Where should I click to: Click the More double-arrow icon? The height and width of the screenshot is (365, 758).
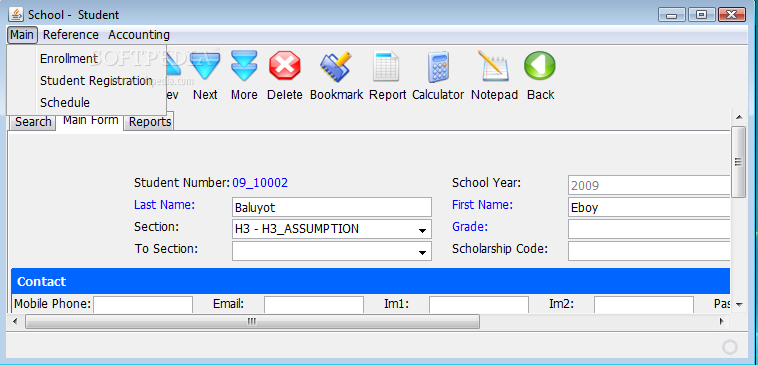pyautogui.click(x=244, y=66)
